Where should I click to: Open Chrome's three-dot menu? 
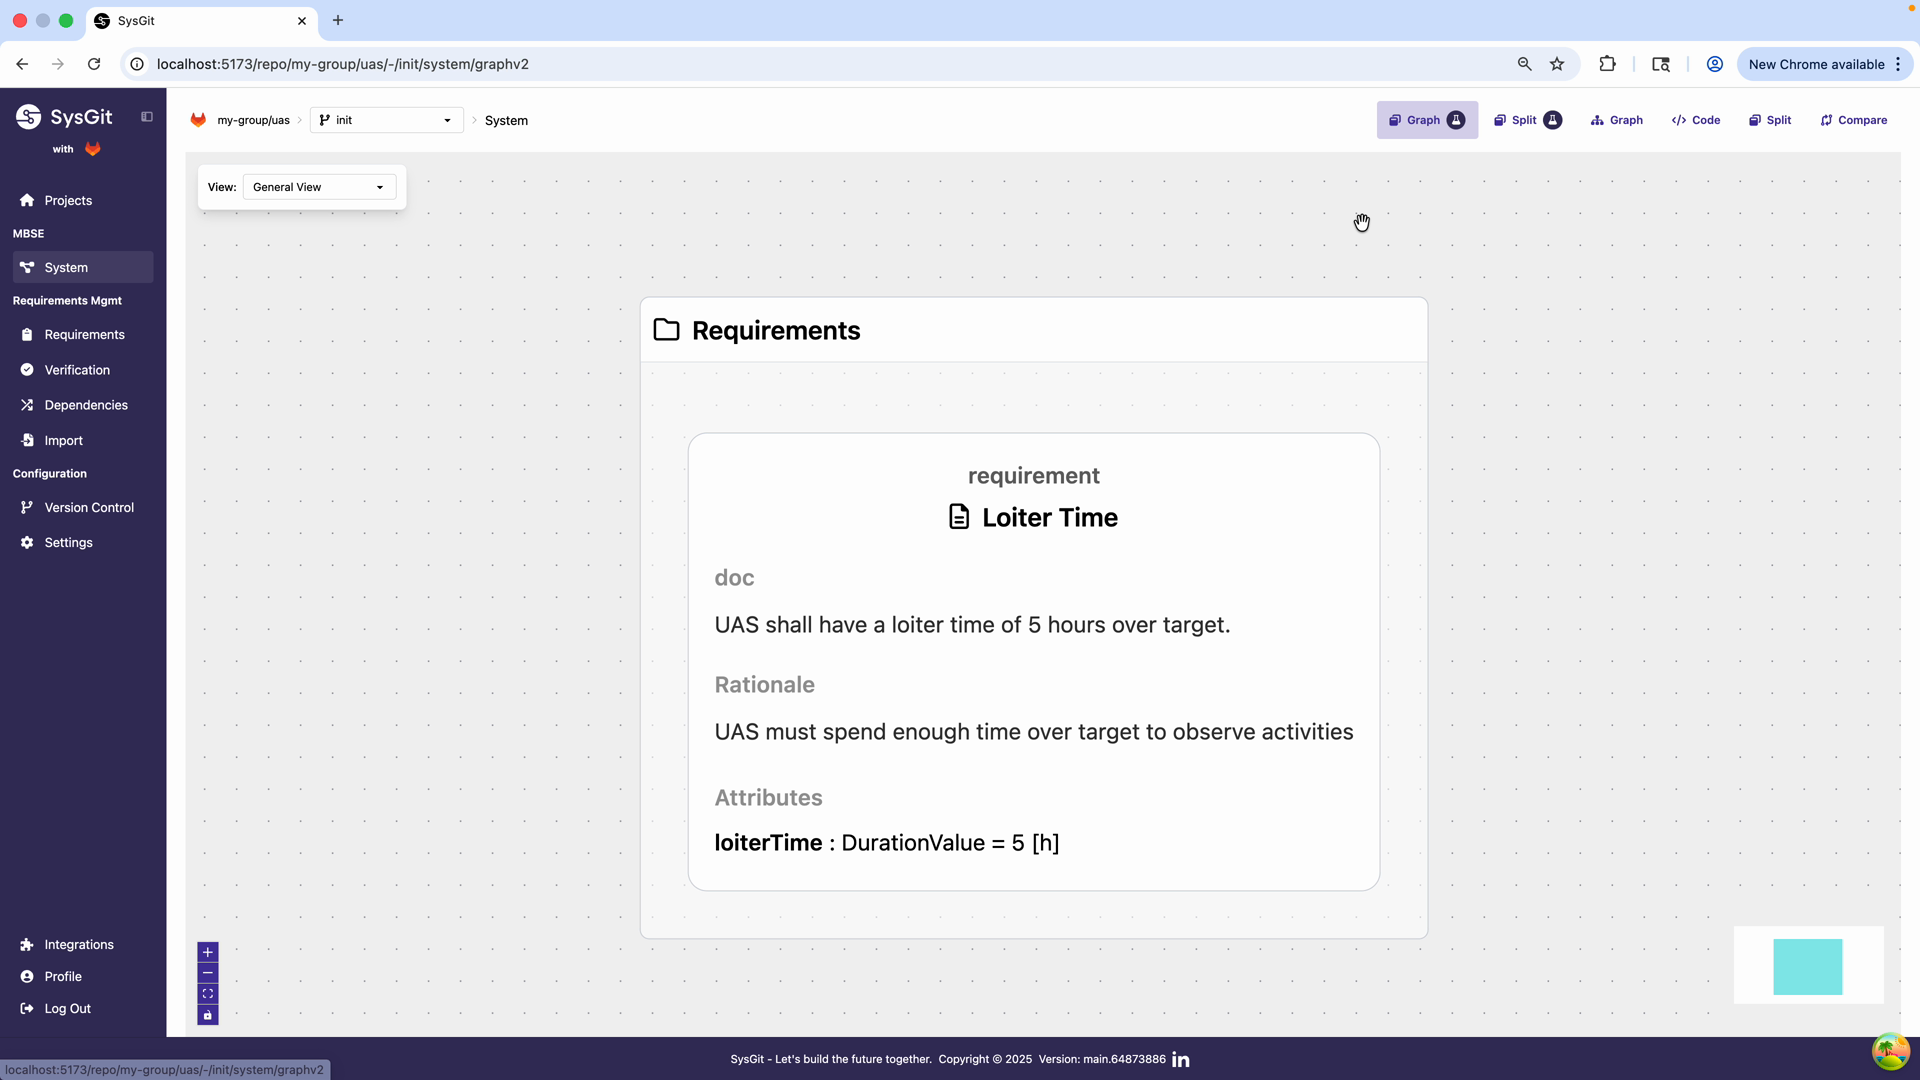(1898, 63)
